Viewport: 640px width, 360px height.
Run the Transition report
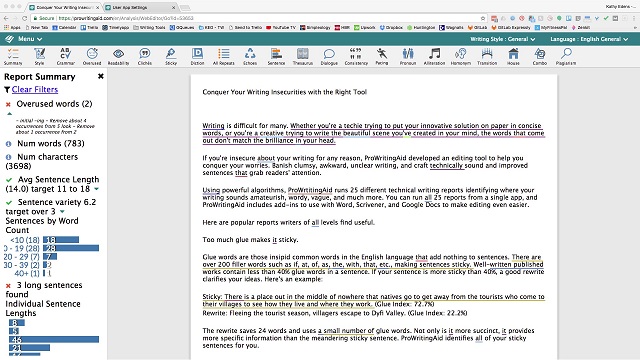point(487,56)
